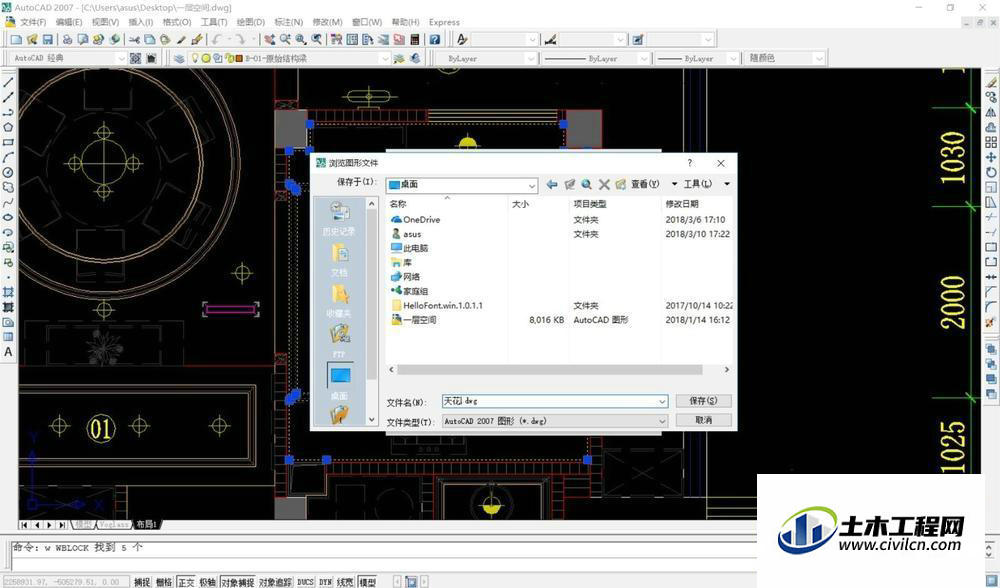Open the FTP place in the dialog sidebar
This screenshot has width=1000, height=588.
[339, 341]
